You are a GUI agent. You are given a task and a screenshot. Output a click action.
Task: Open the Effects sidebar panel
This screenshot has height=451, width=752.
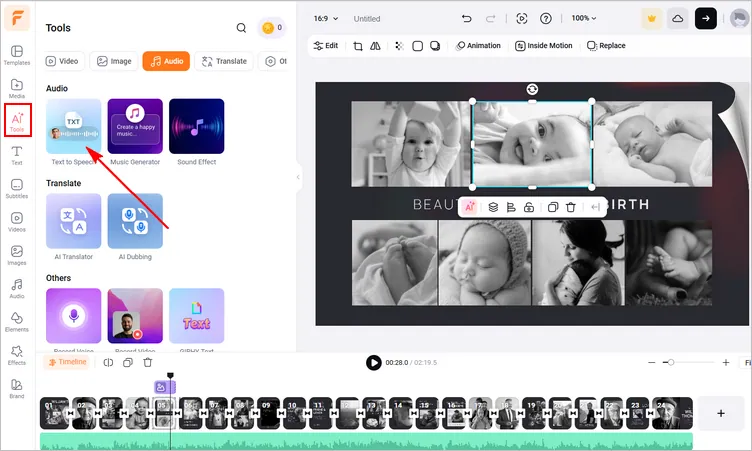point(17,356)
